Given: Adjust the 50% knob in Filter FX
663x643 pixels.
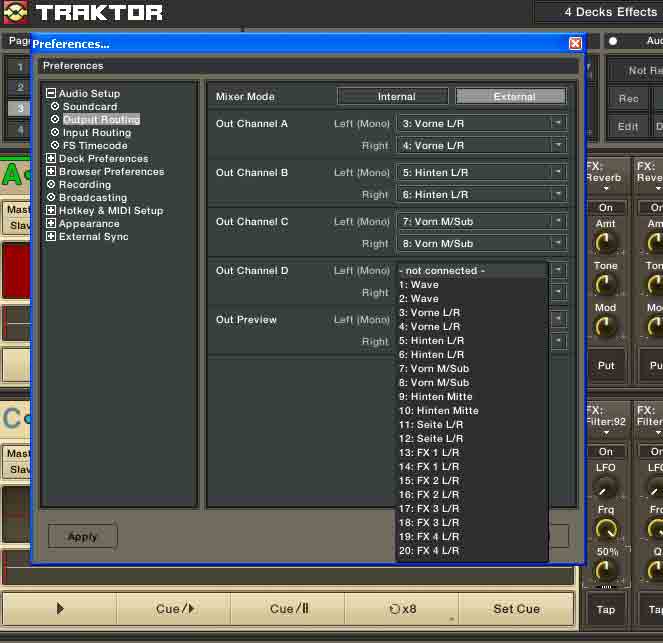Looking at the screenshot, I should (x=605, y=570).
